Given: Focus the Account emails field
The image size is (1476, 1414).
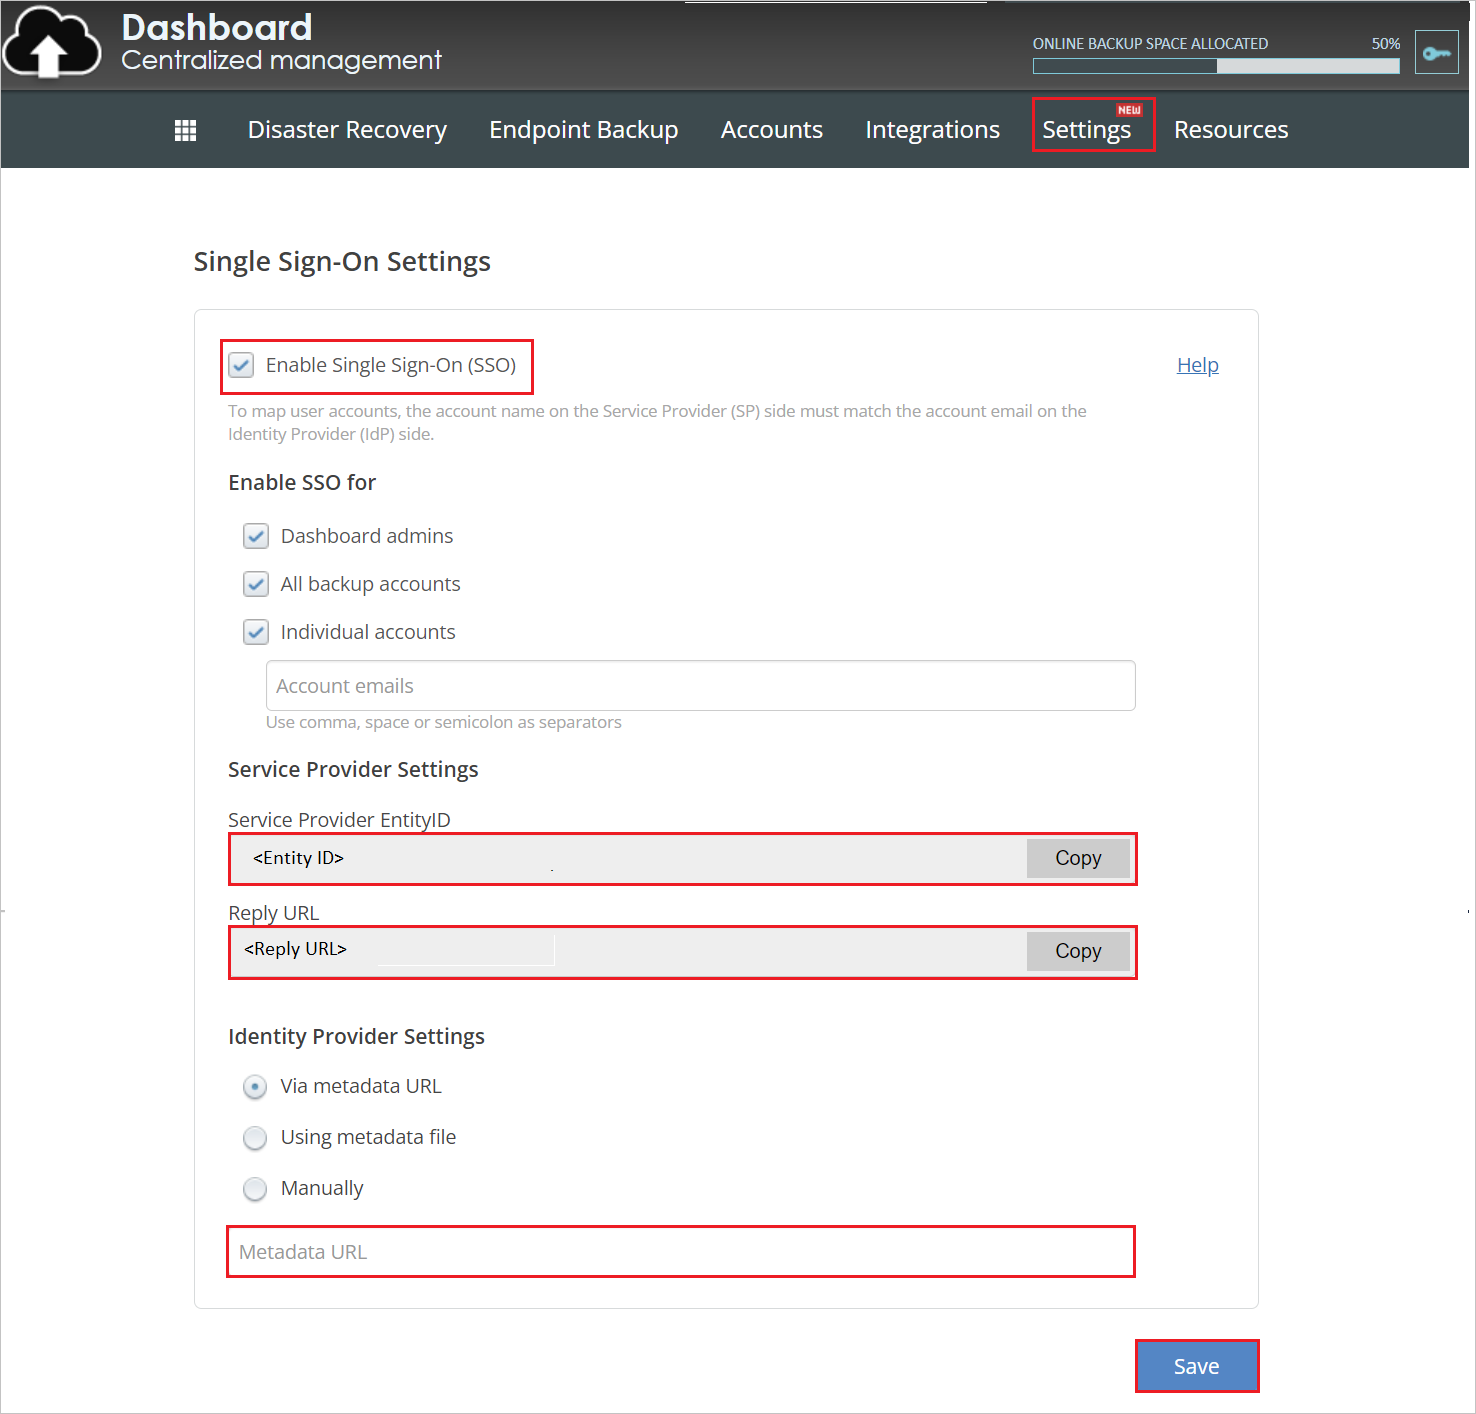Looking at the screenshot, I should [x=701, y=686].
